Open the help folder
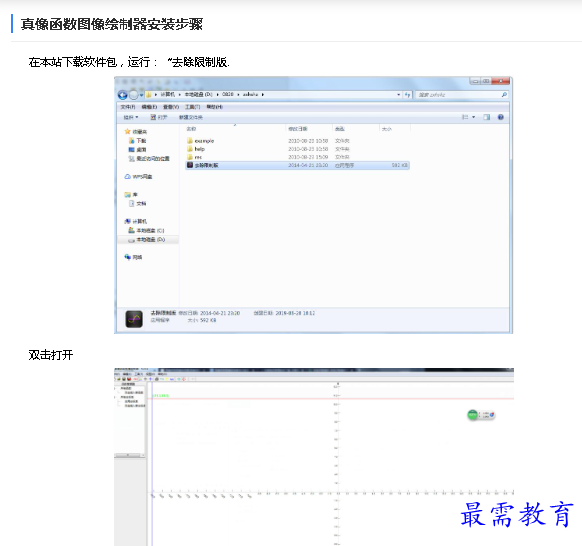 click(x=196, y=149)
